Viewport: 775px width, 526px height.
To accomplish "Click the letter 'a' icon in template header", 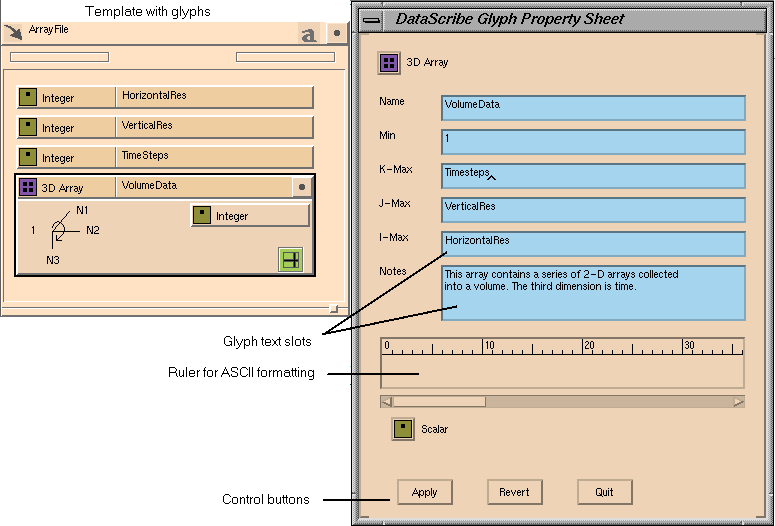I will 309,34.
